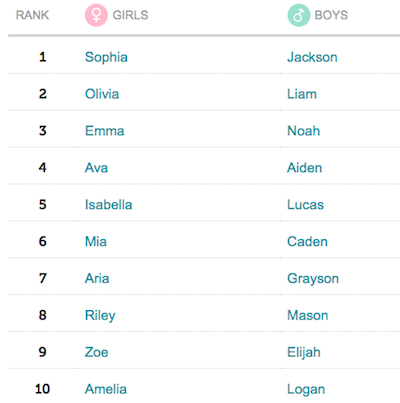The height and width of the screenshot is (403, 400).
Task: Click the green male symbol icon
Action: [x=299, y=15]
